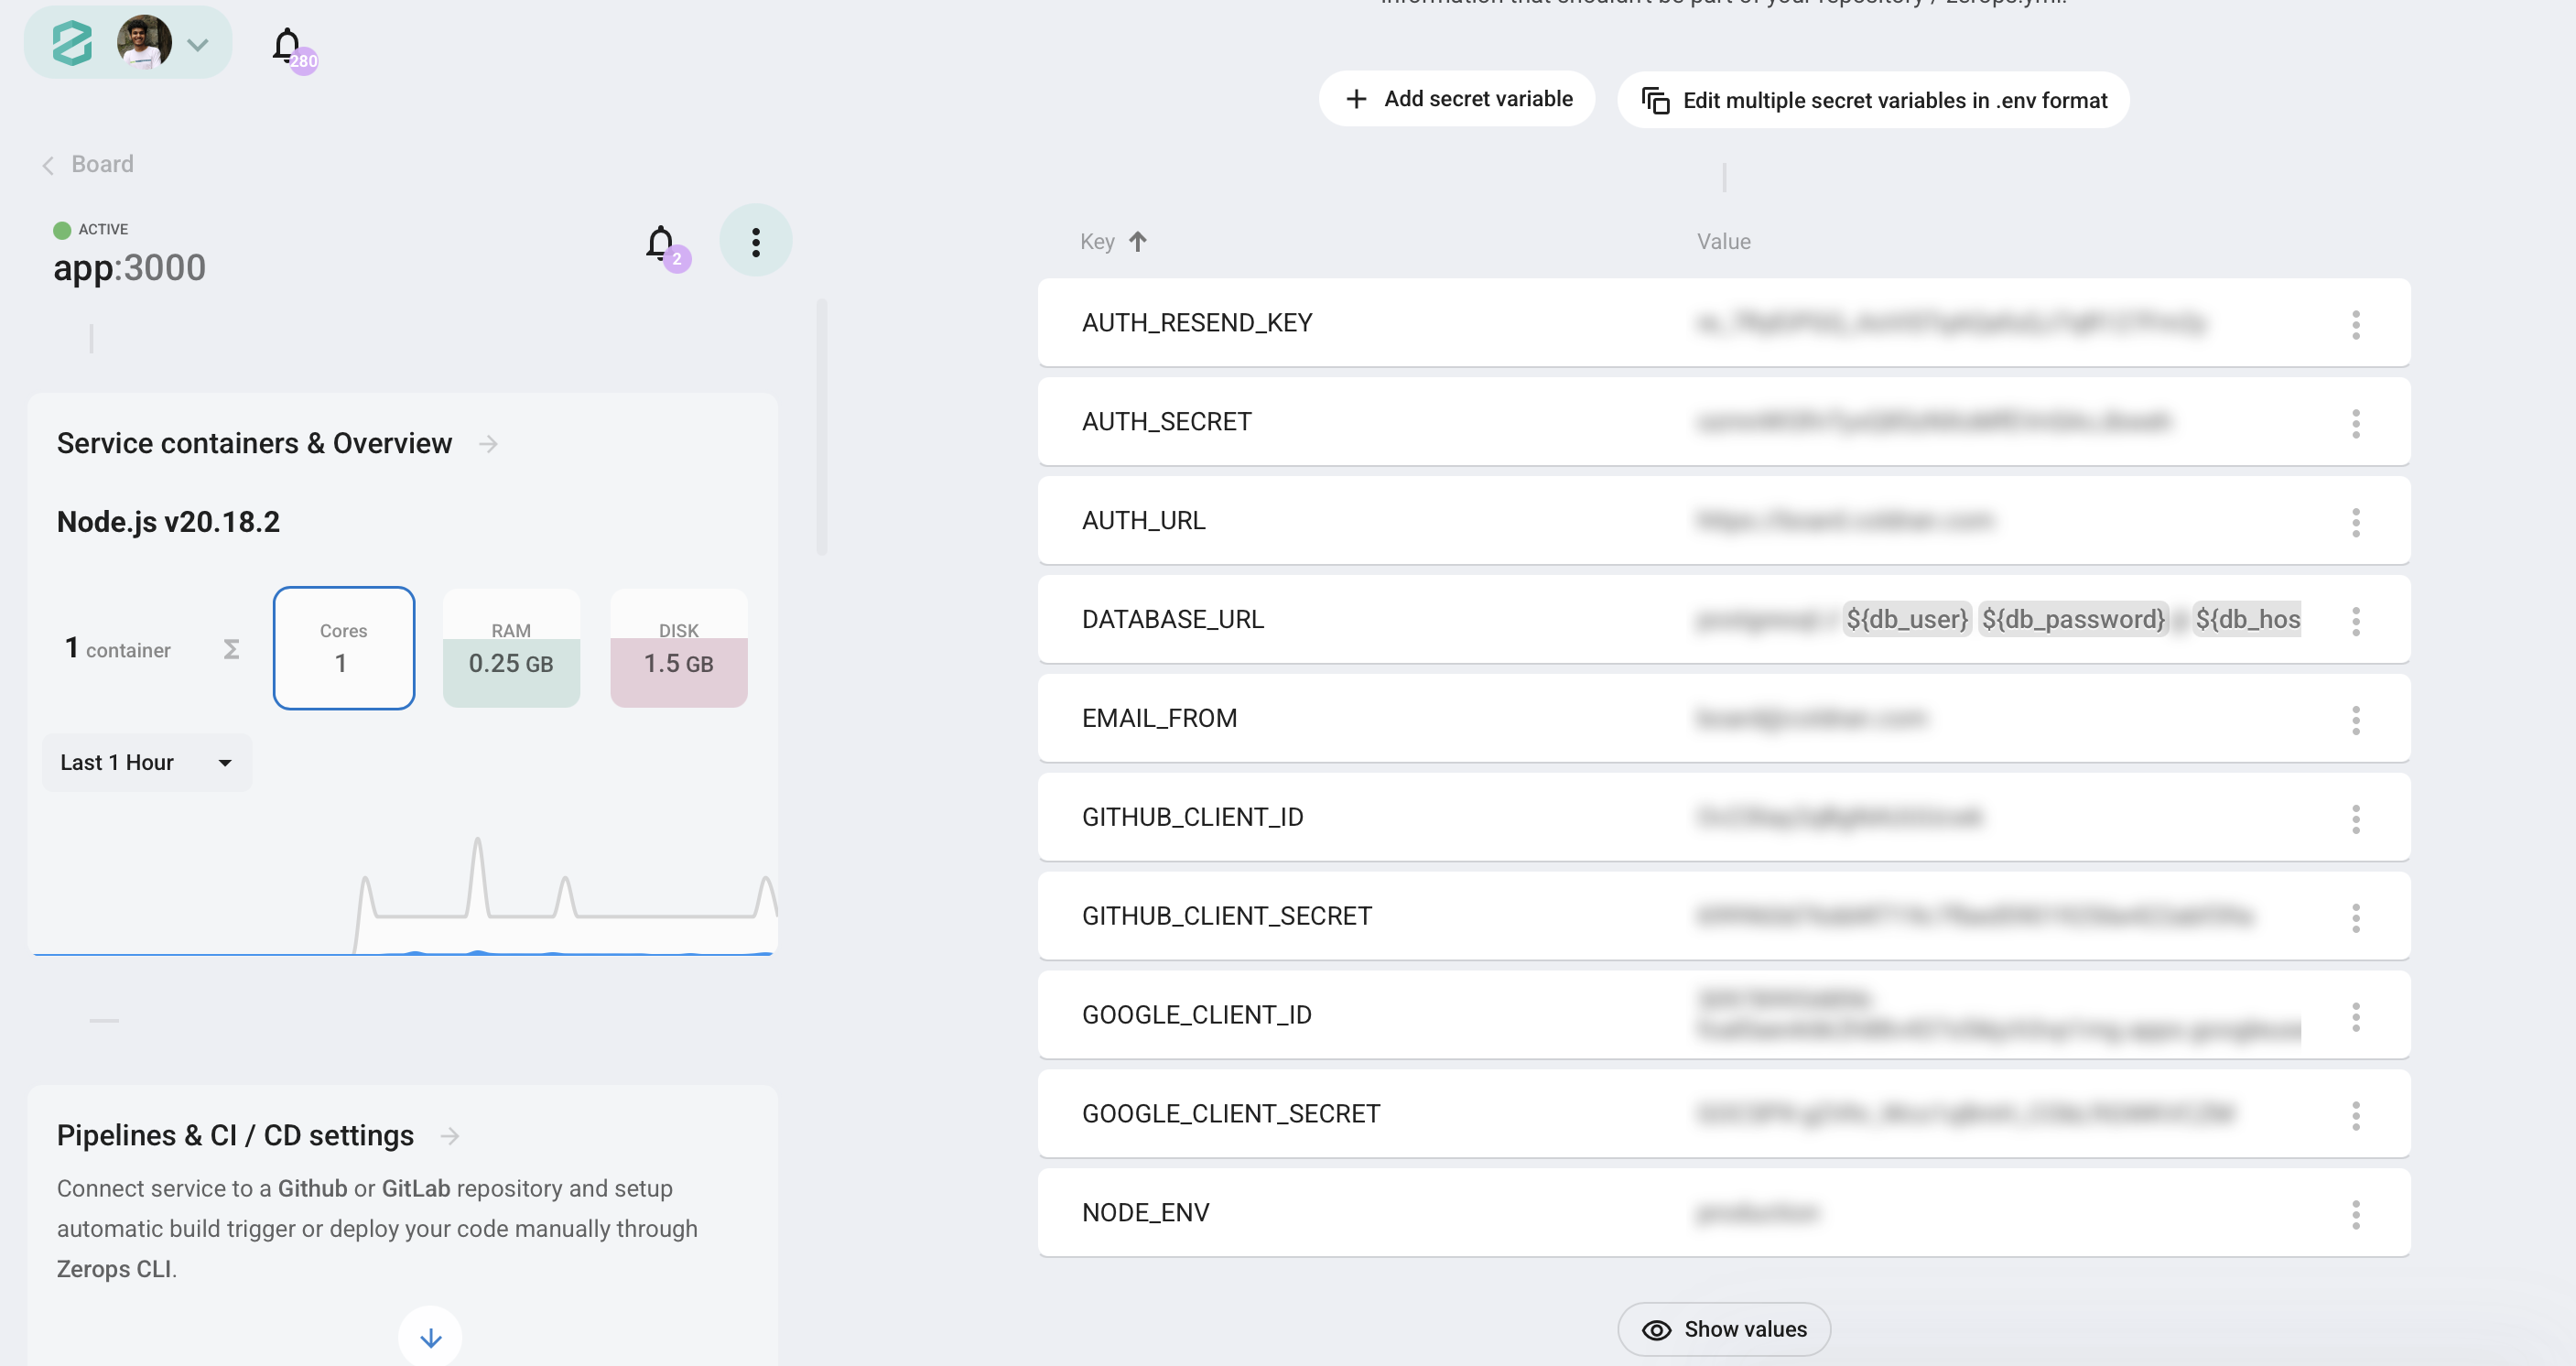
Task: Open the global notifications bell with 280 badge
Action: tap(288, 45)
